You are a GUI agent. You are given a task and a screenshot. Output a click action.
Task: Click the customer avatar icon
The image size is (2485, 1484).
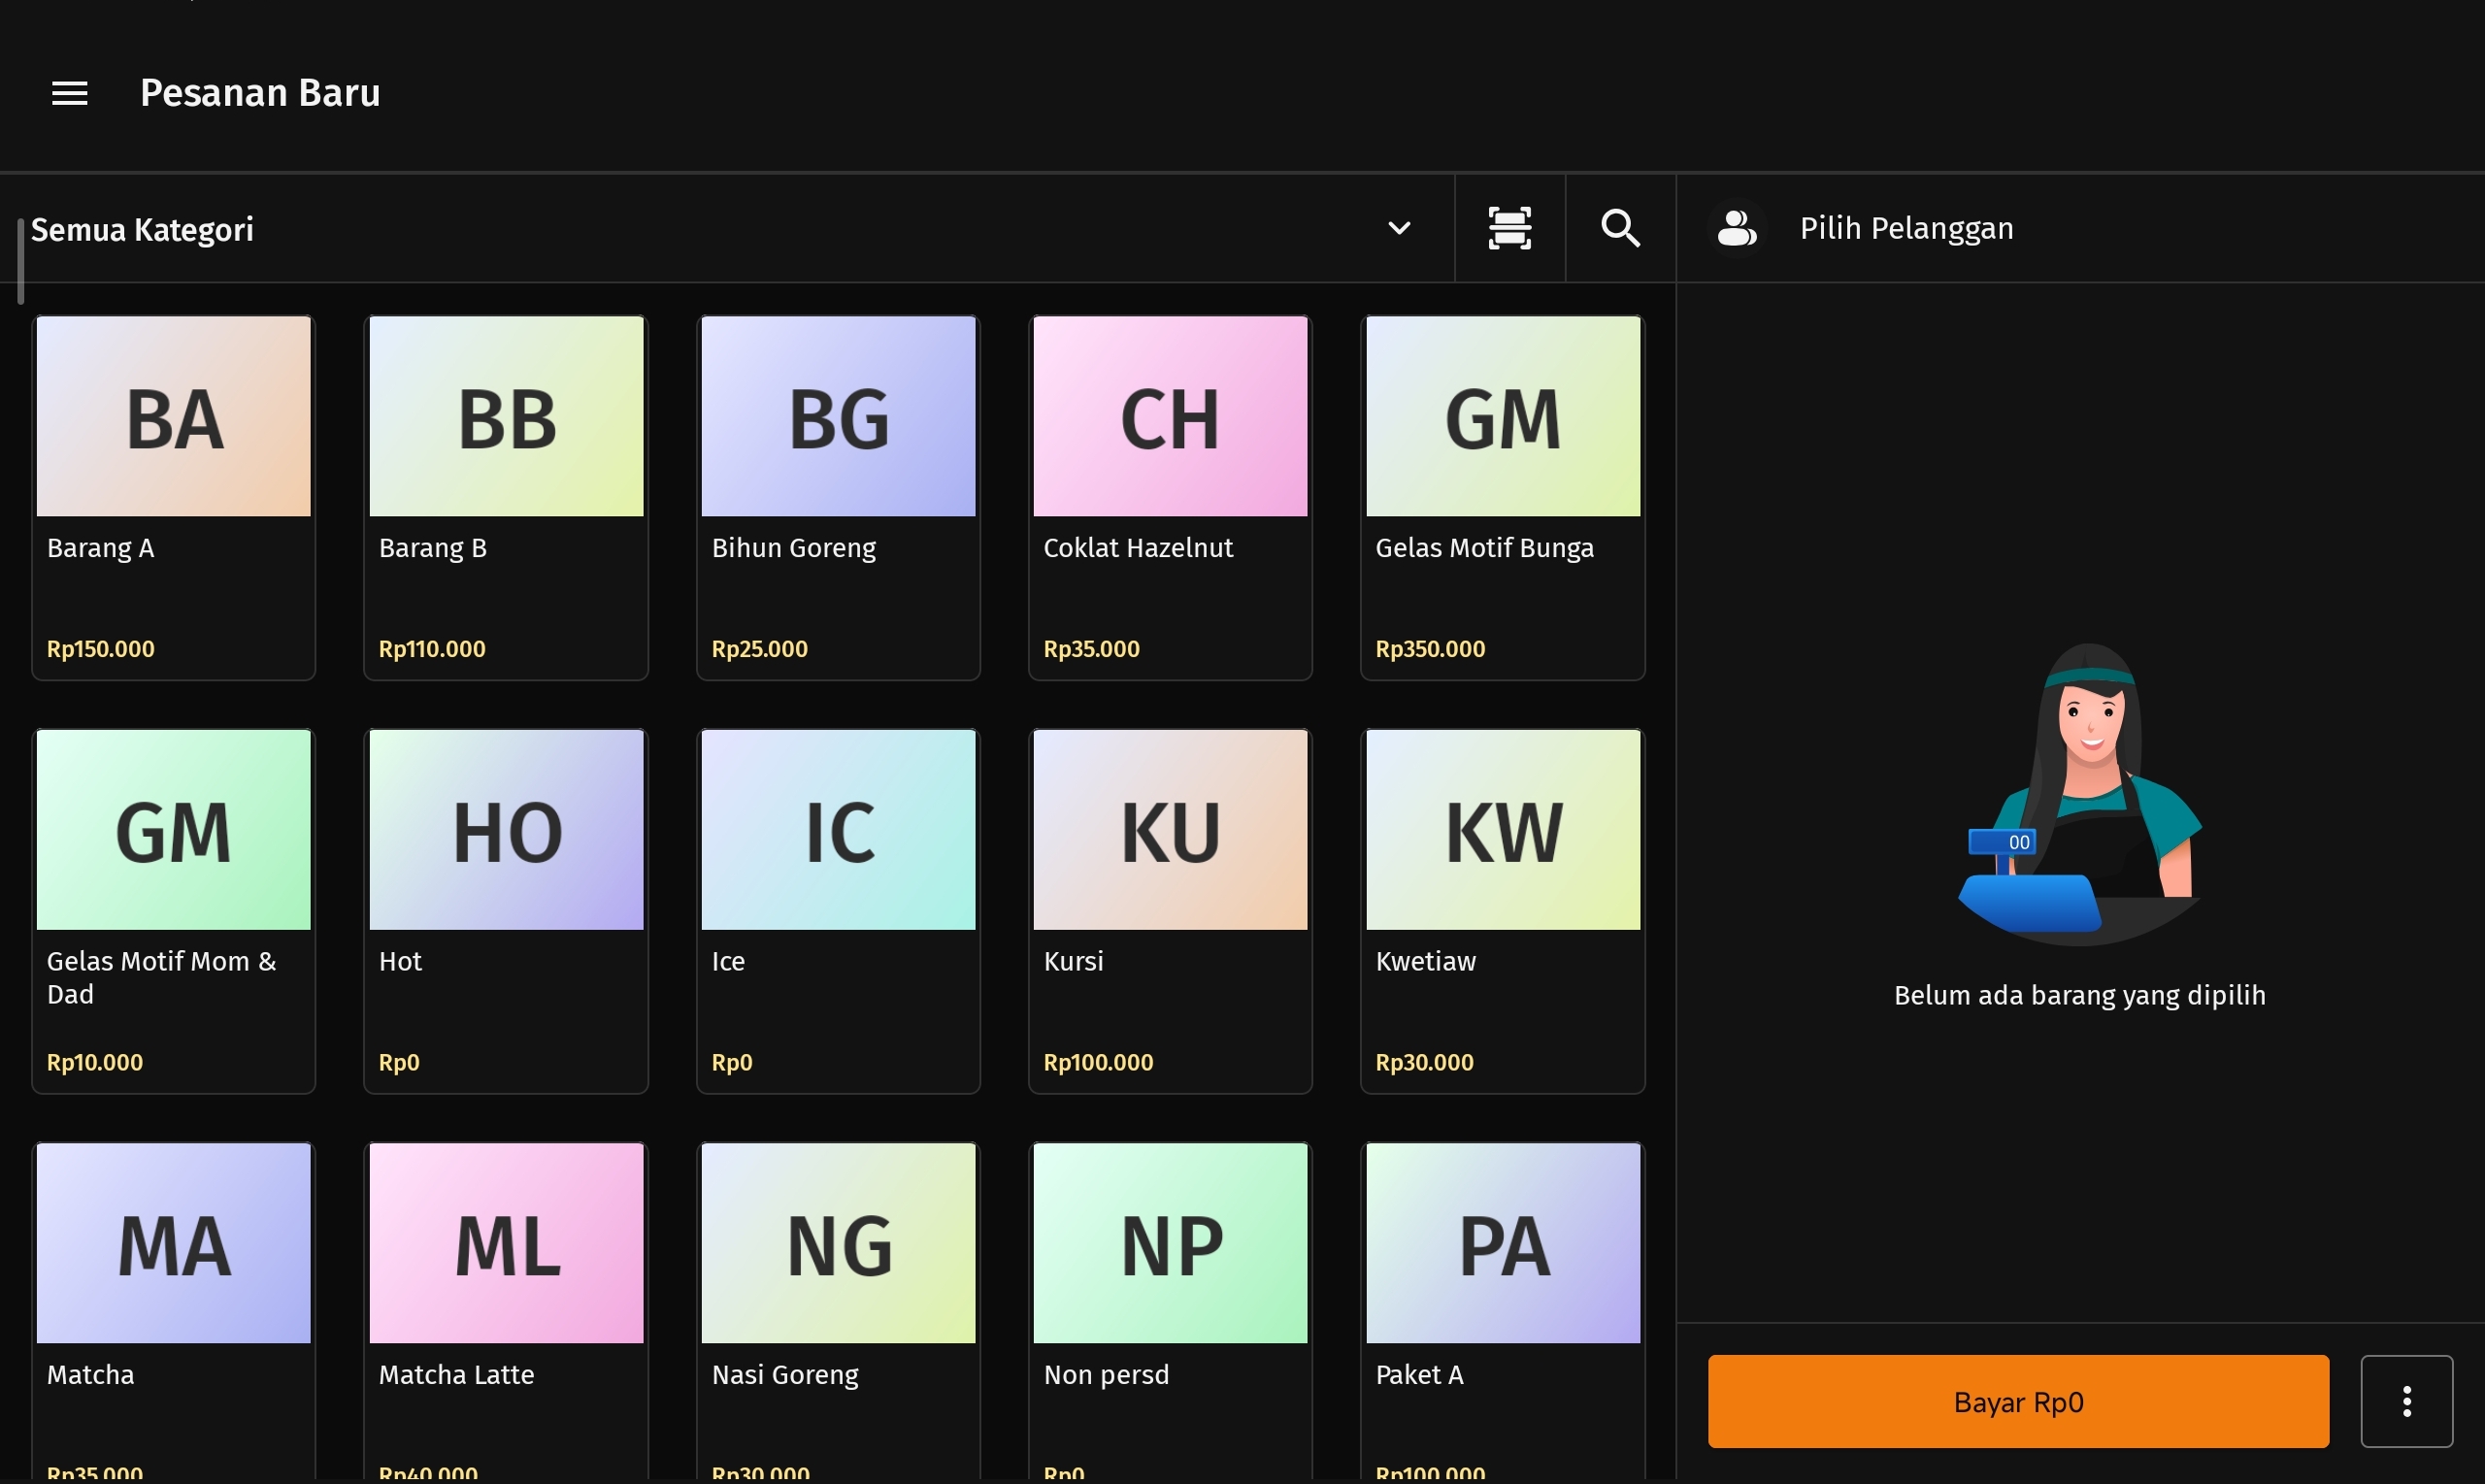click(1736, 228)
